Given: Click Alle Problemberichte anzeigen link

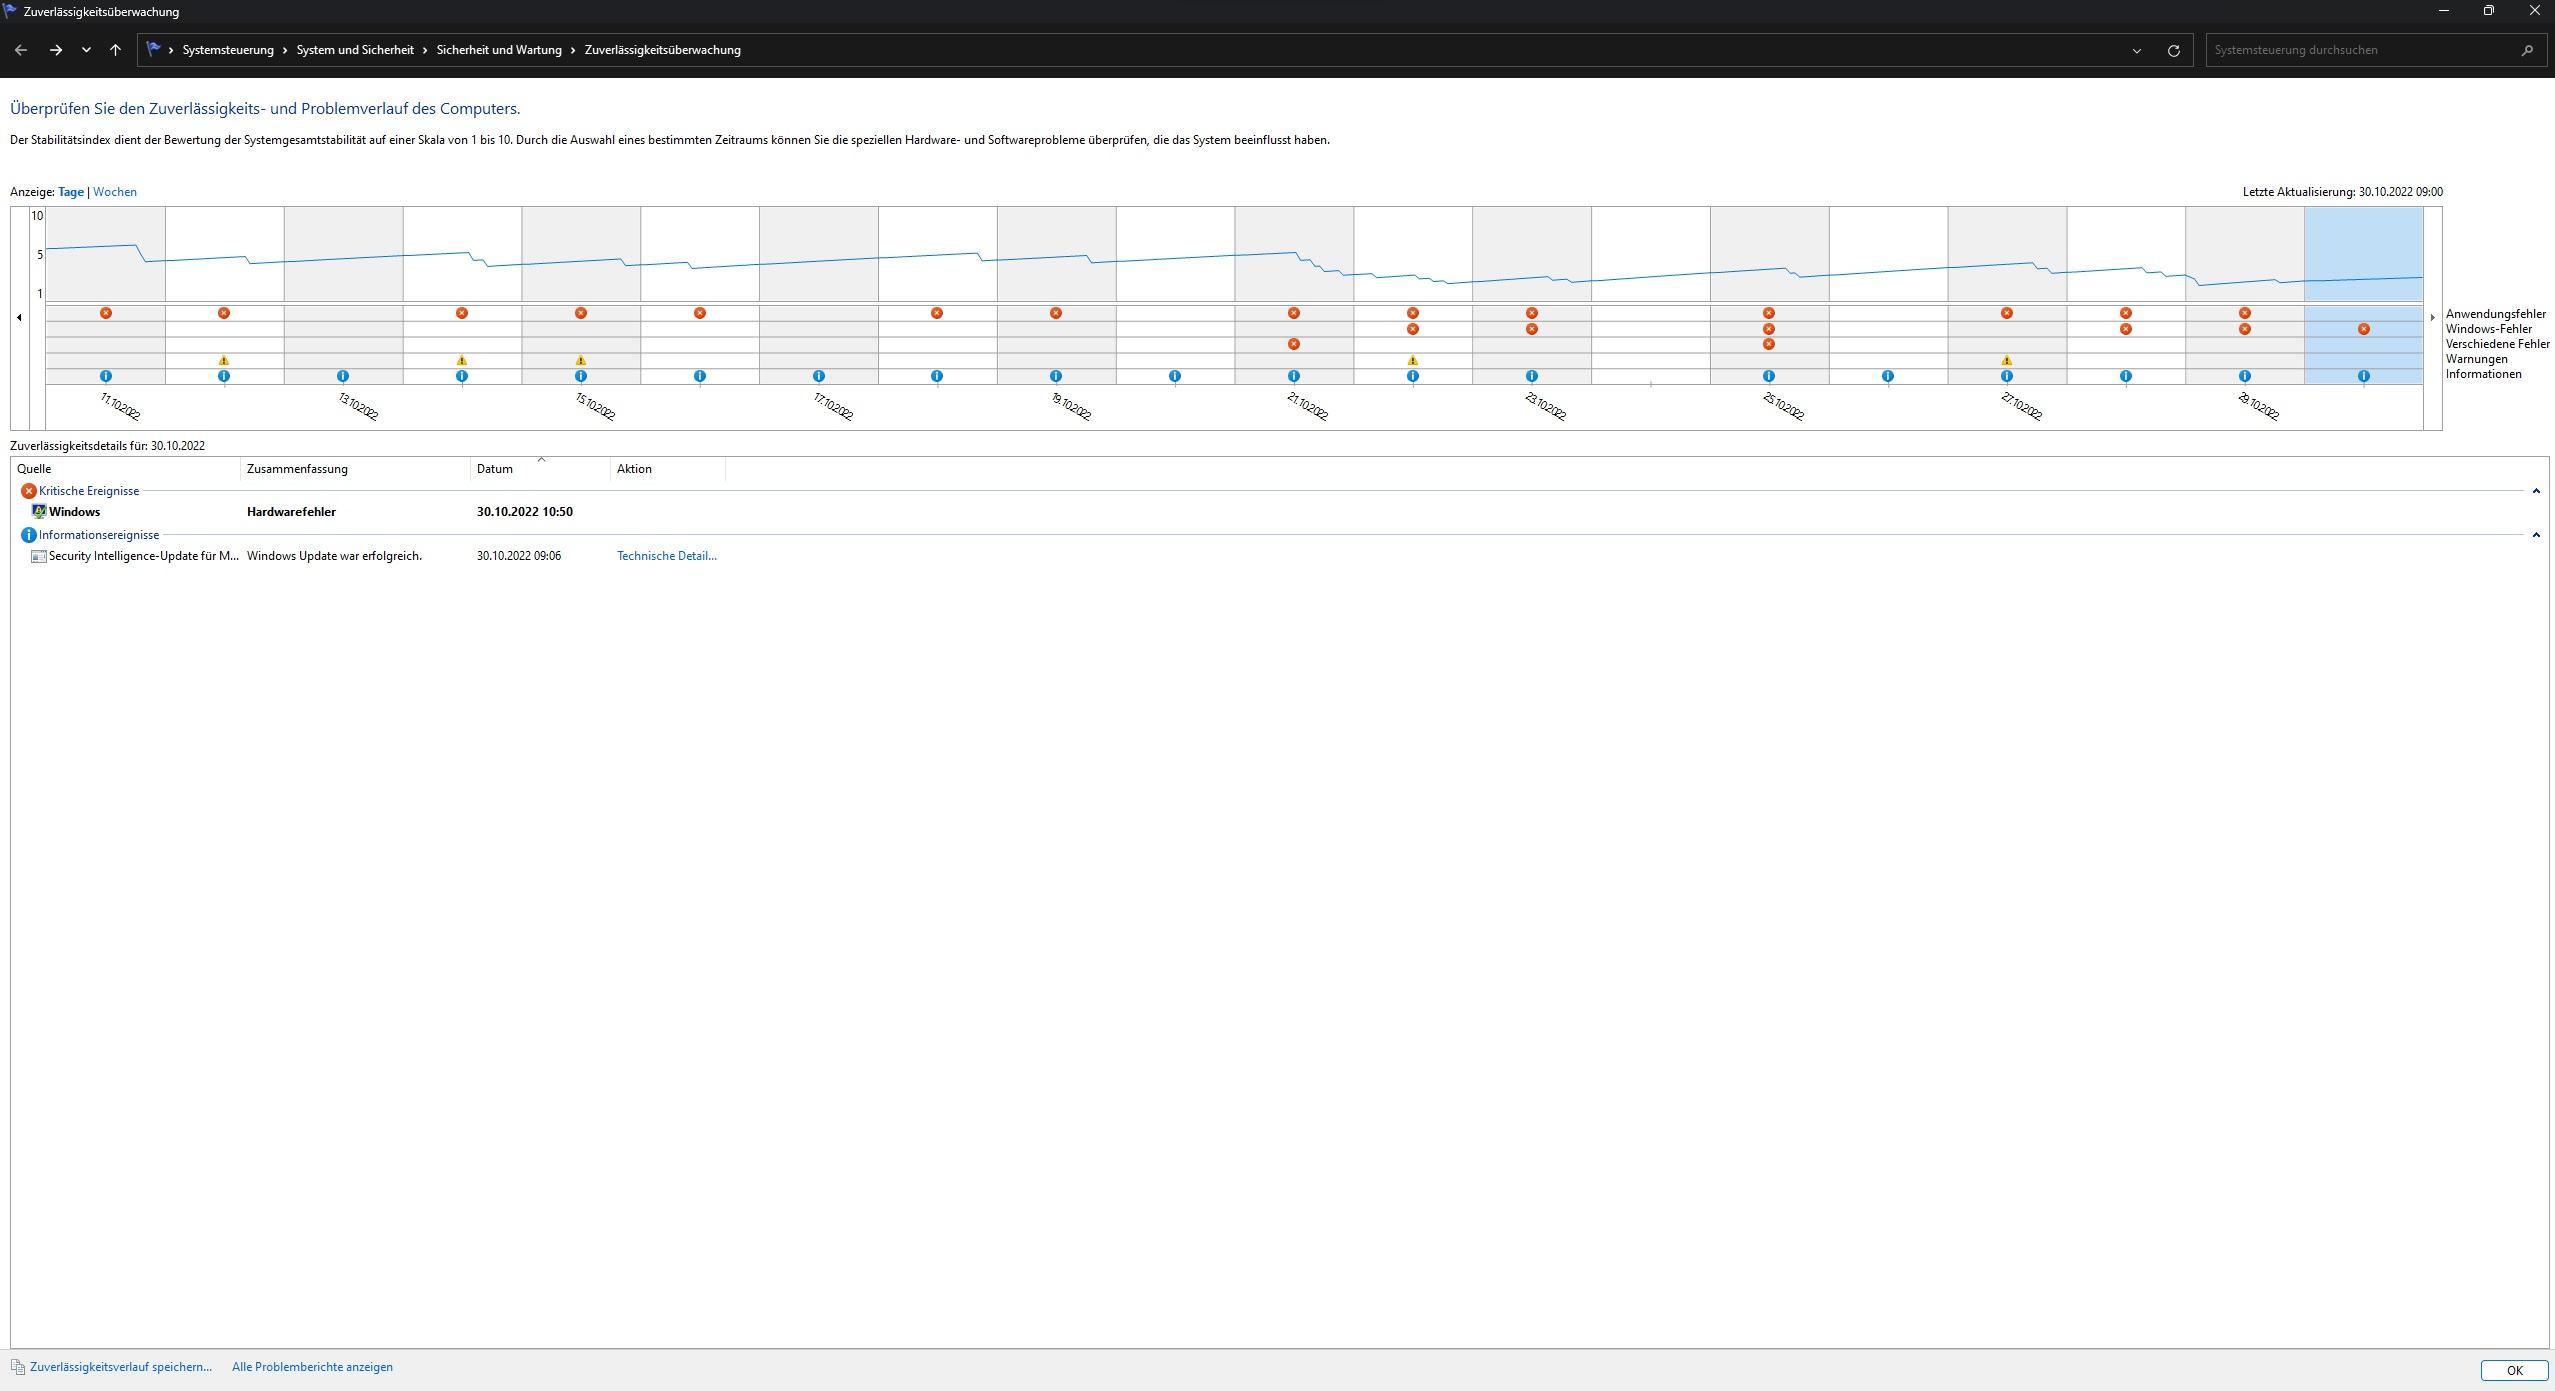Looking at the screenshot, I should (x=312, y=1367).
